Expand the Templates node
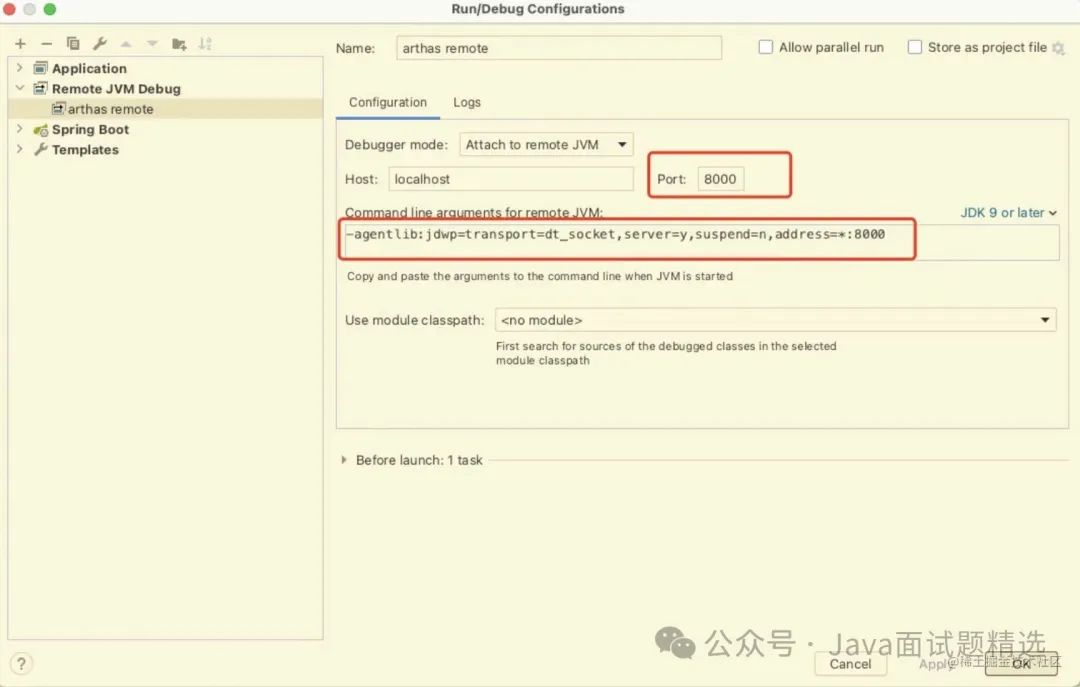 pos(19,149)
